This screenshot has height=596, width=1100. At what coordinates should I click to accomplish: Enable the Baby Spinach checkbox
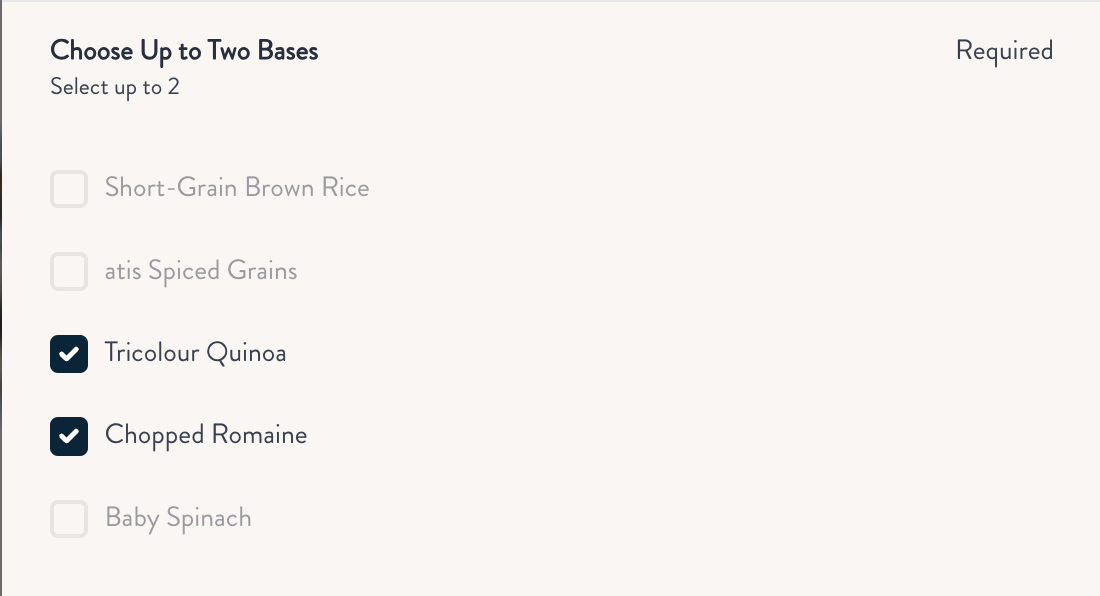coord(69,519)
